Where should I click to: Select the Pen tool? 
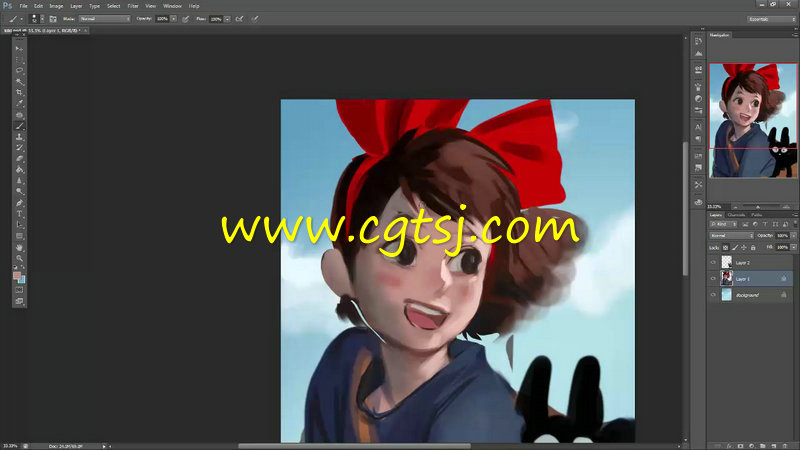pos(19,203)
